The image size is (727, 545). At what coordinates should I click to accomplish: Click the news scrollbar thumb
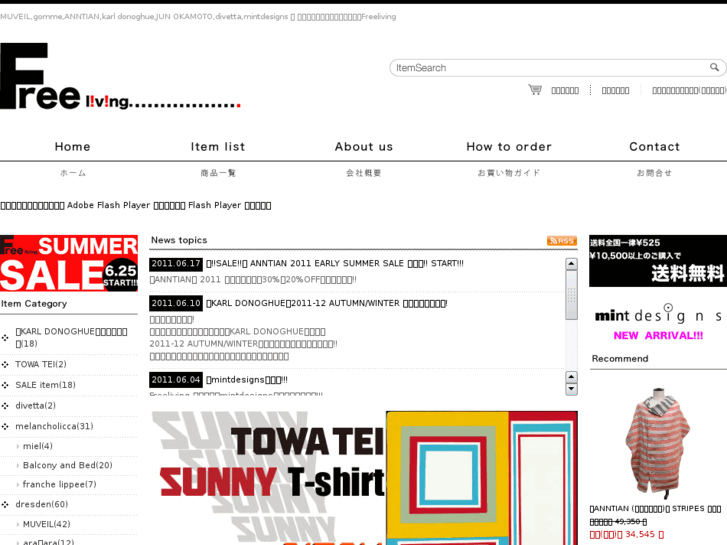571,295
